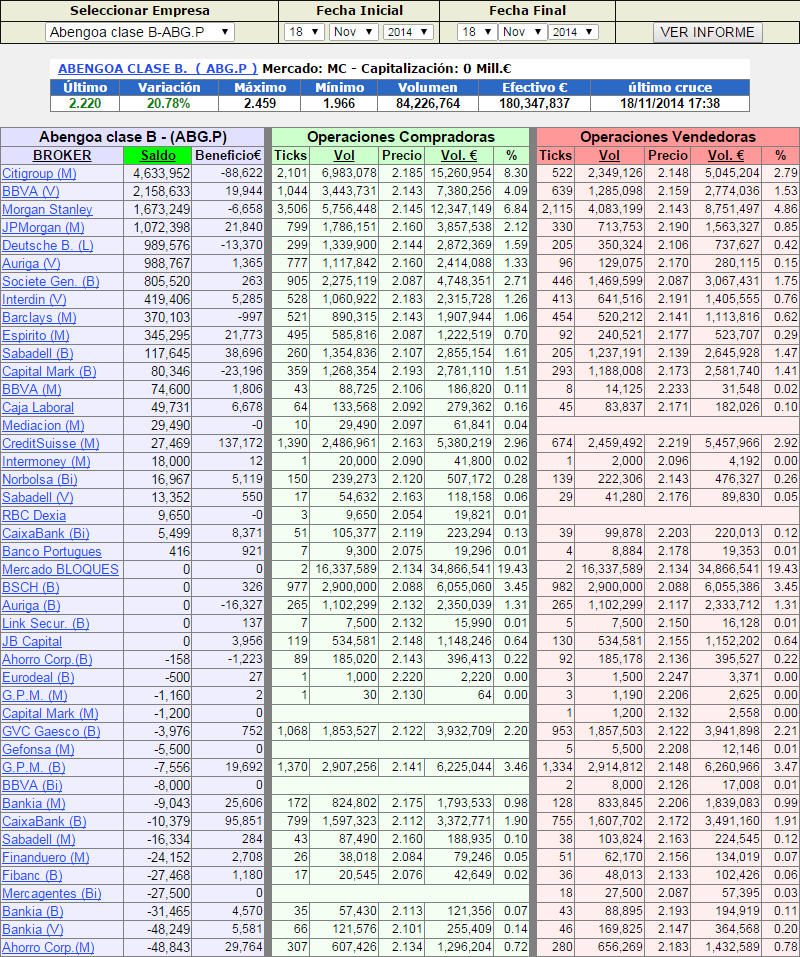800x957 pixels.
Task: Sort by the green Saldo column header
Action: [158, 156]
